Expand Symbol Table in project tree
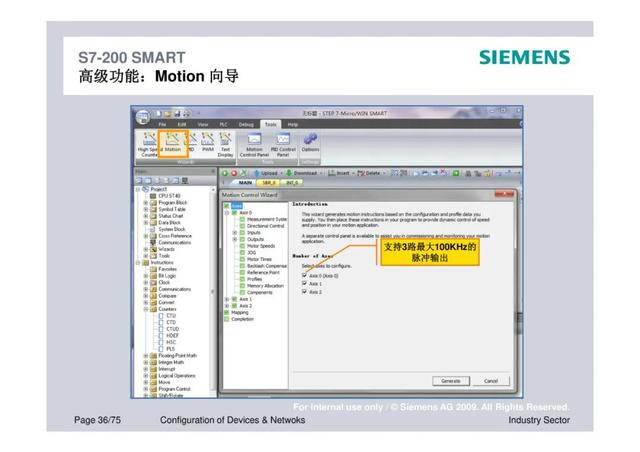The width and height of the screenshot is (640, 452). 146,209
